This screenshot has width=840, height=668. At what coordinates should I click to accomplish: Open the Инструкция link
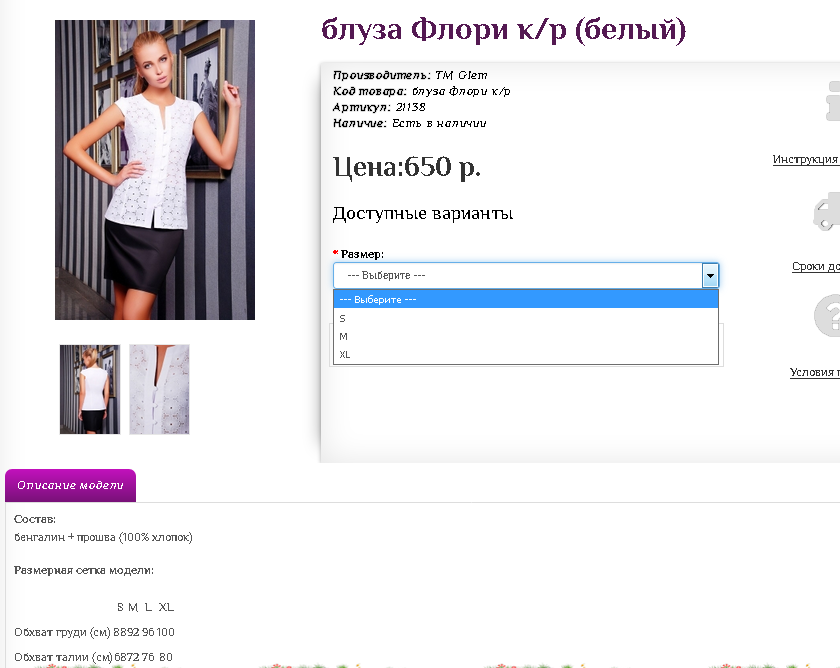805,159
